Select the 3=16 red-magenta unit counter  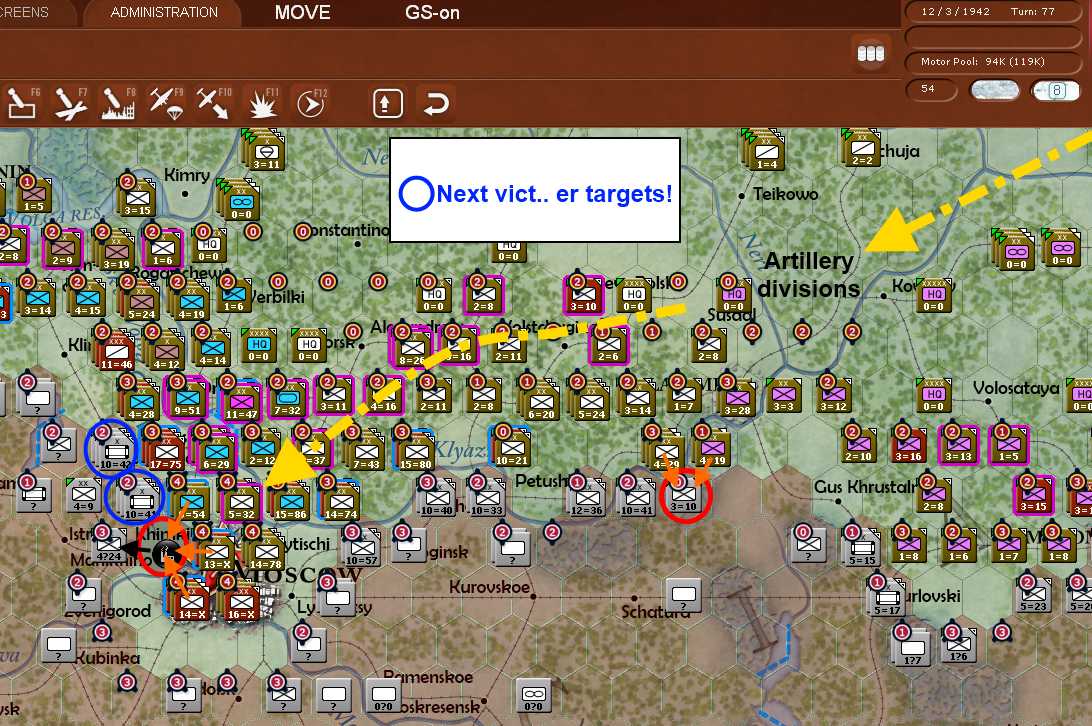coord(908,445)
